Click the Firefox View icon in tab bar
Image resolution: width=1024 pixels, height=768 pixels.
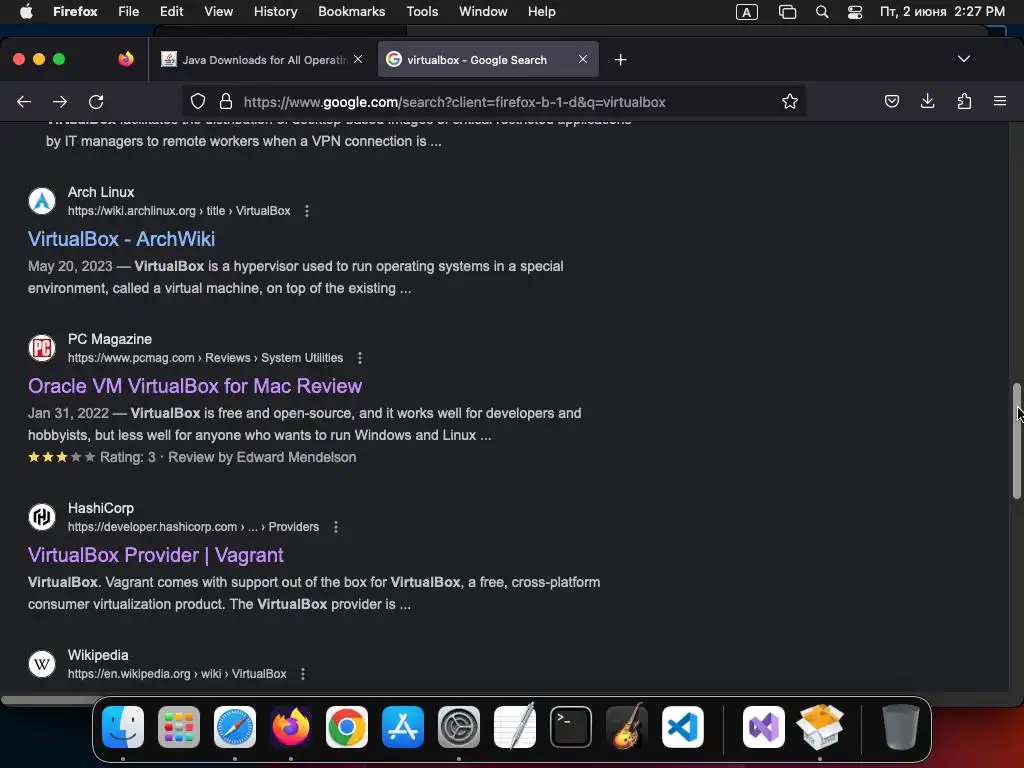(x=126, y=59)
